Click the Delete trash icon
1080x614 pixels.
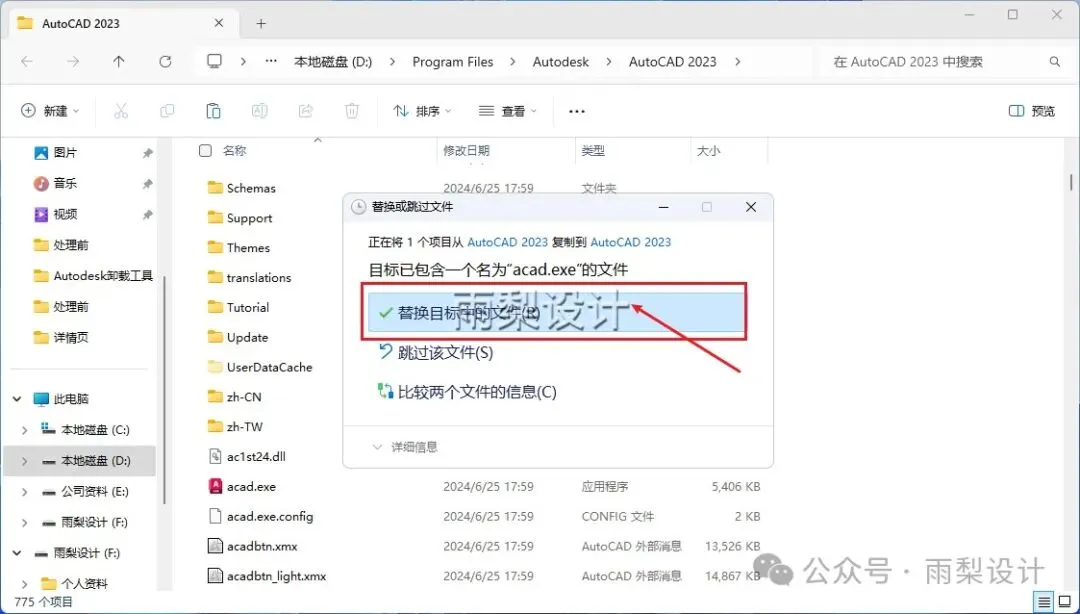[352, 111]
